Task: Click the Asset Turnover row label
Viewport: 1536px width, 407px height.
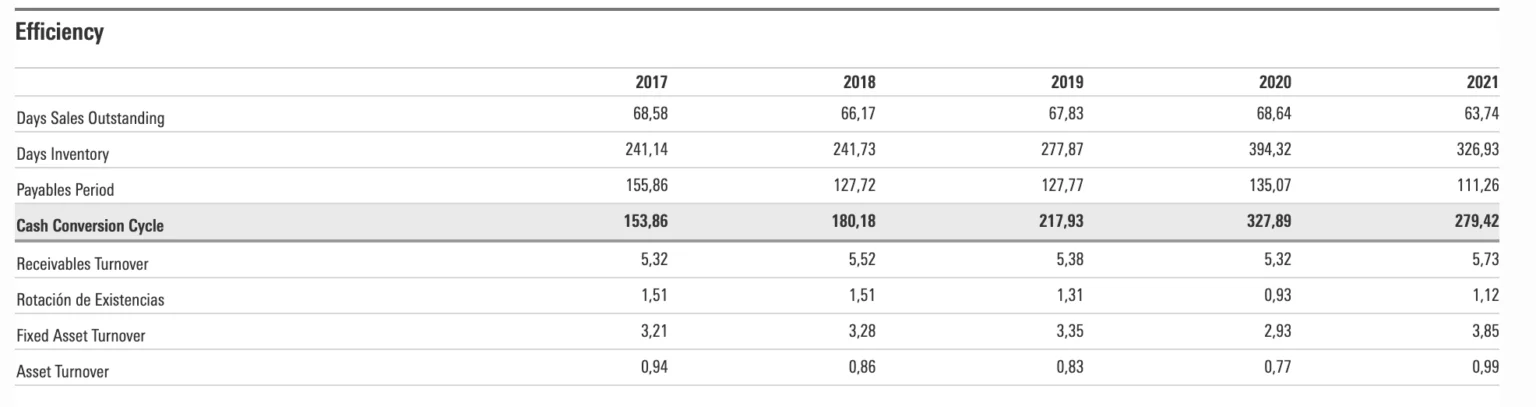Action: 63,372
